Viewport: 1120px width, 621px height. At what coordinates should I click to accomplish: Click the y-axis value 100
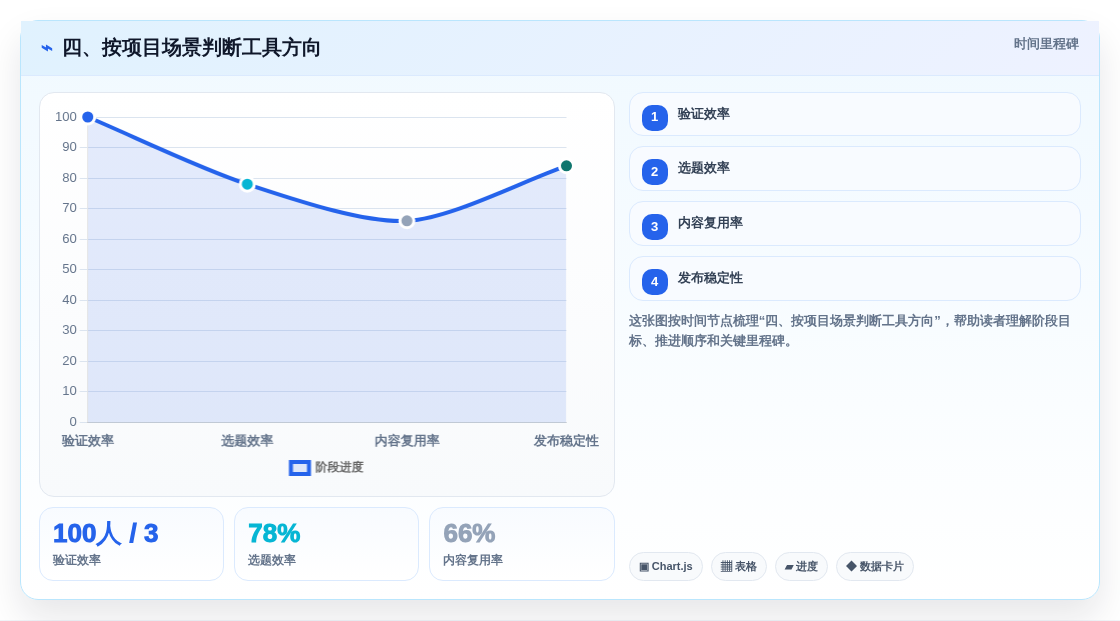(66, 116)
